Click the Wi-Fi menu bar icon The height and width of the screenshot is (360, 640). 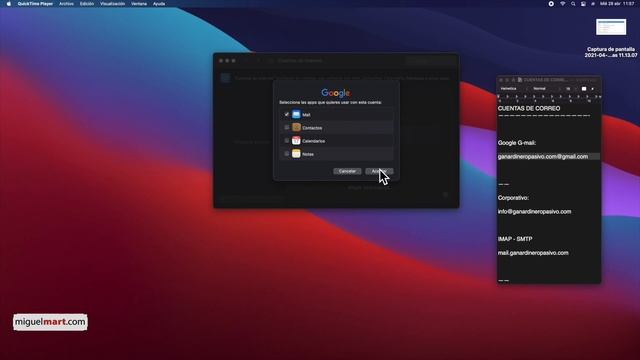[x=562, y=4]
